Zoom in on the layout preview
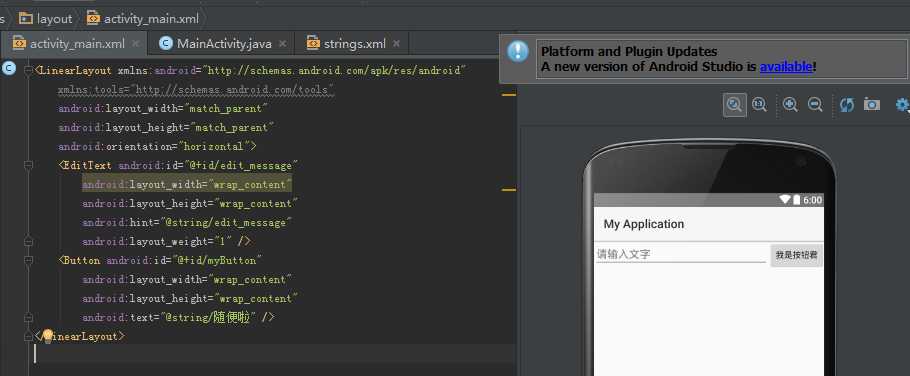The image size is (910, 376). (790, 105)
